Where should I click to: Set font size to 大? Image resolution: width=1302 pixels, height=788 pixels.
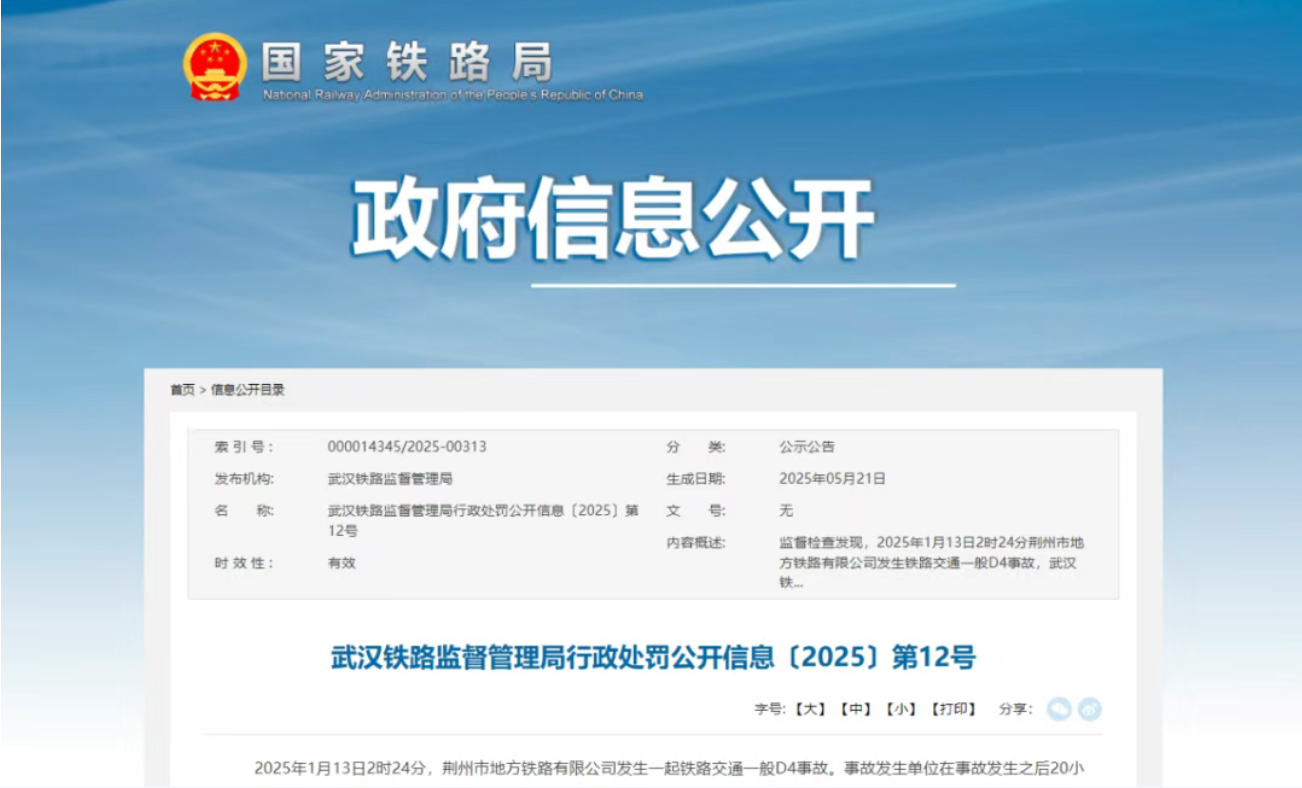[x=811, y=709]
